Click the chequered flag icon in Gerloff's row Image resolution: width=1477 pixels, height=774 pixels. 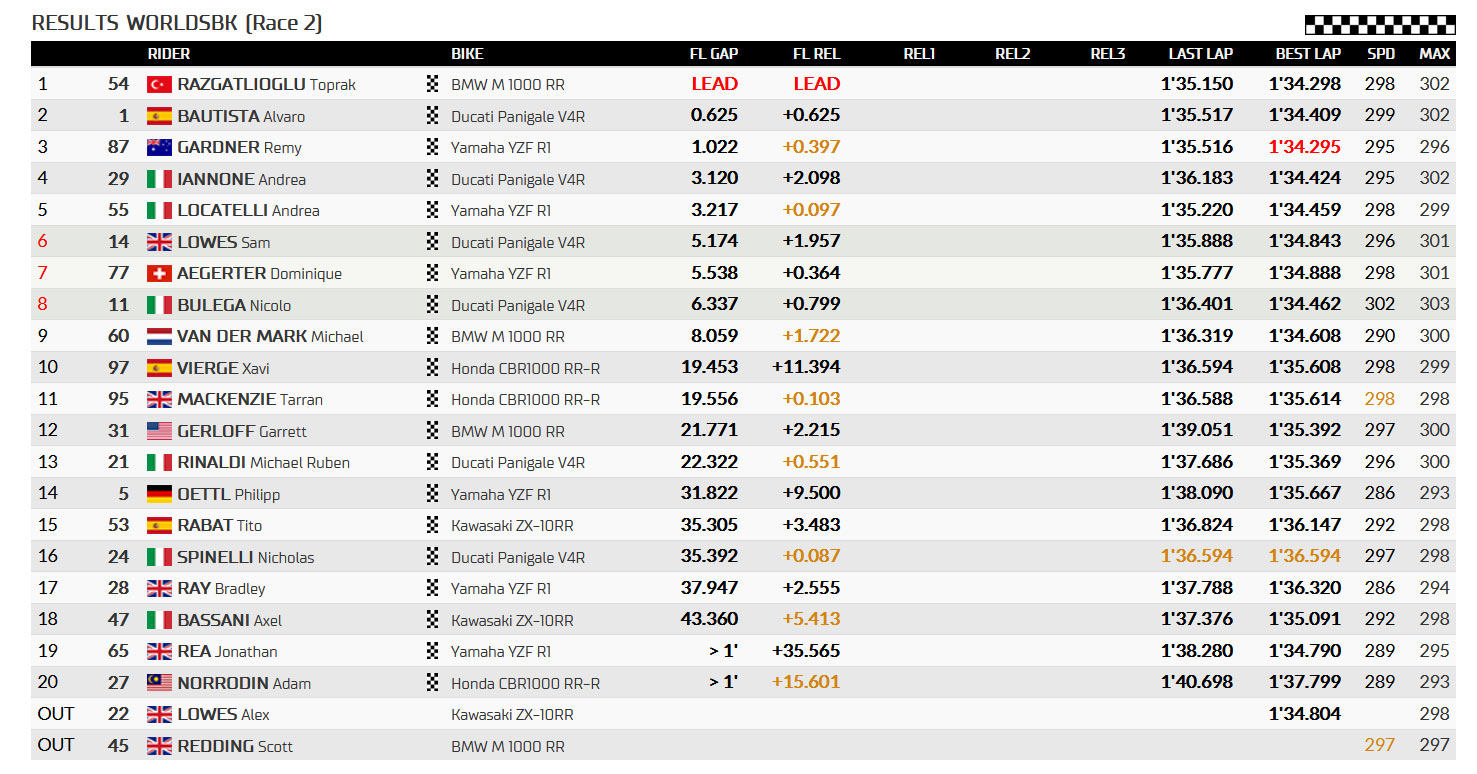click(433, 431)
